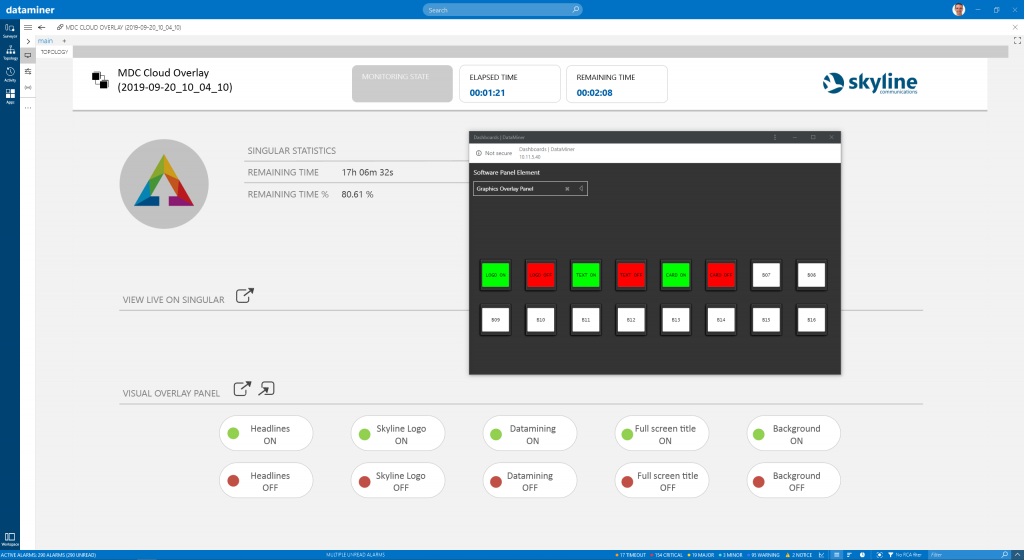1024x560 pixels.
Task: Turn Headlines OFF
Action: tap(266, 480)
